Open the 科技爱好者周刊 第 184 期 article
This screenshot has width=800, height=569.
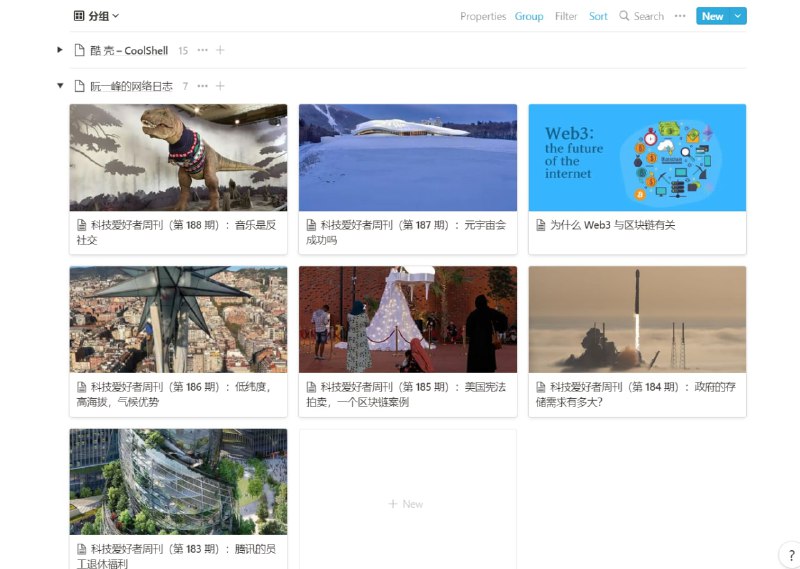point(637,393)
